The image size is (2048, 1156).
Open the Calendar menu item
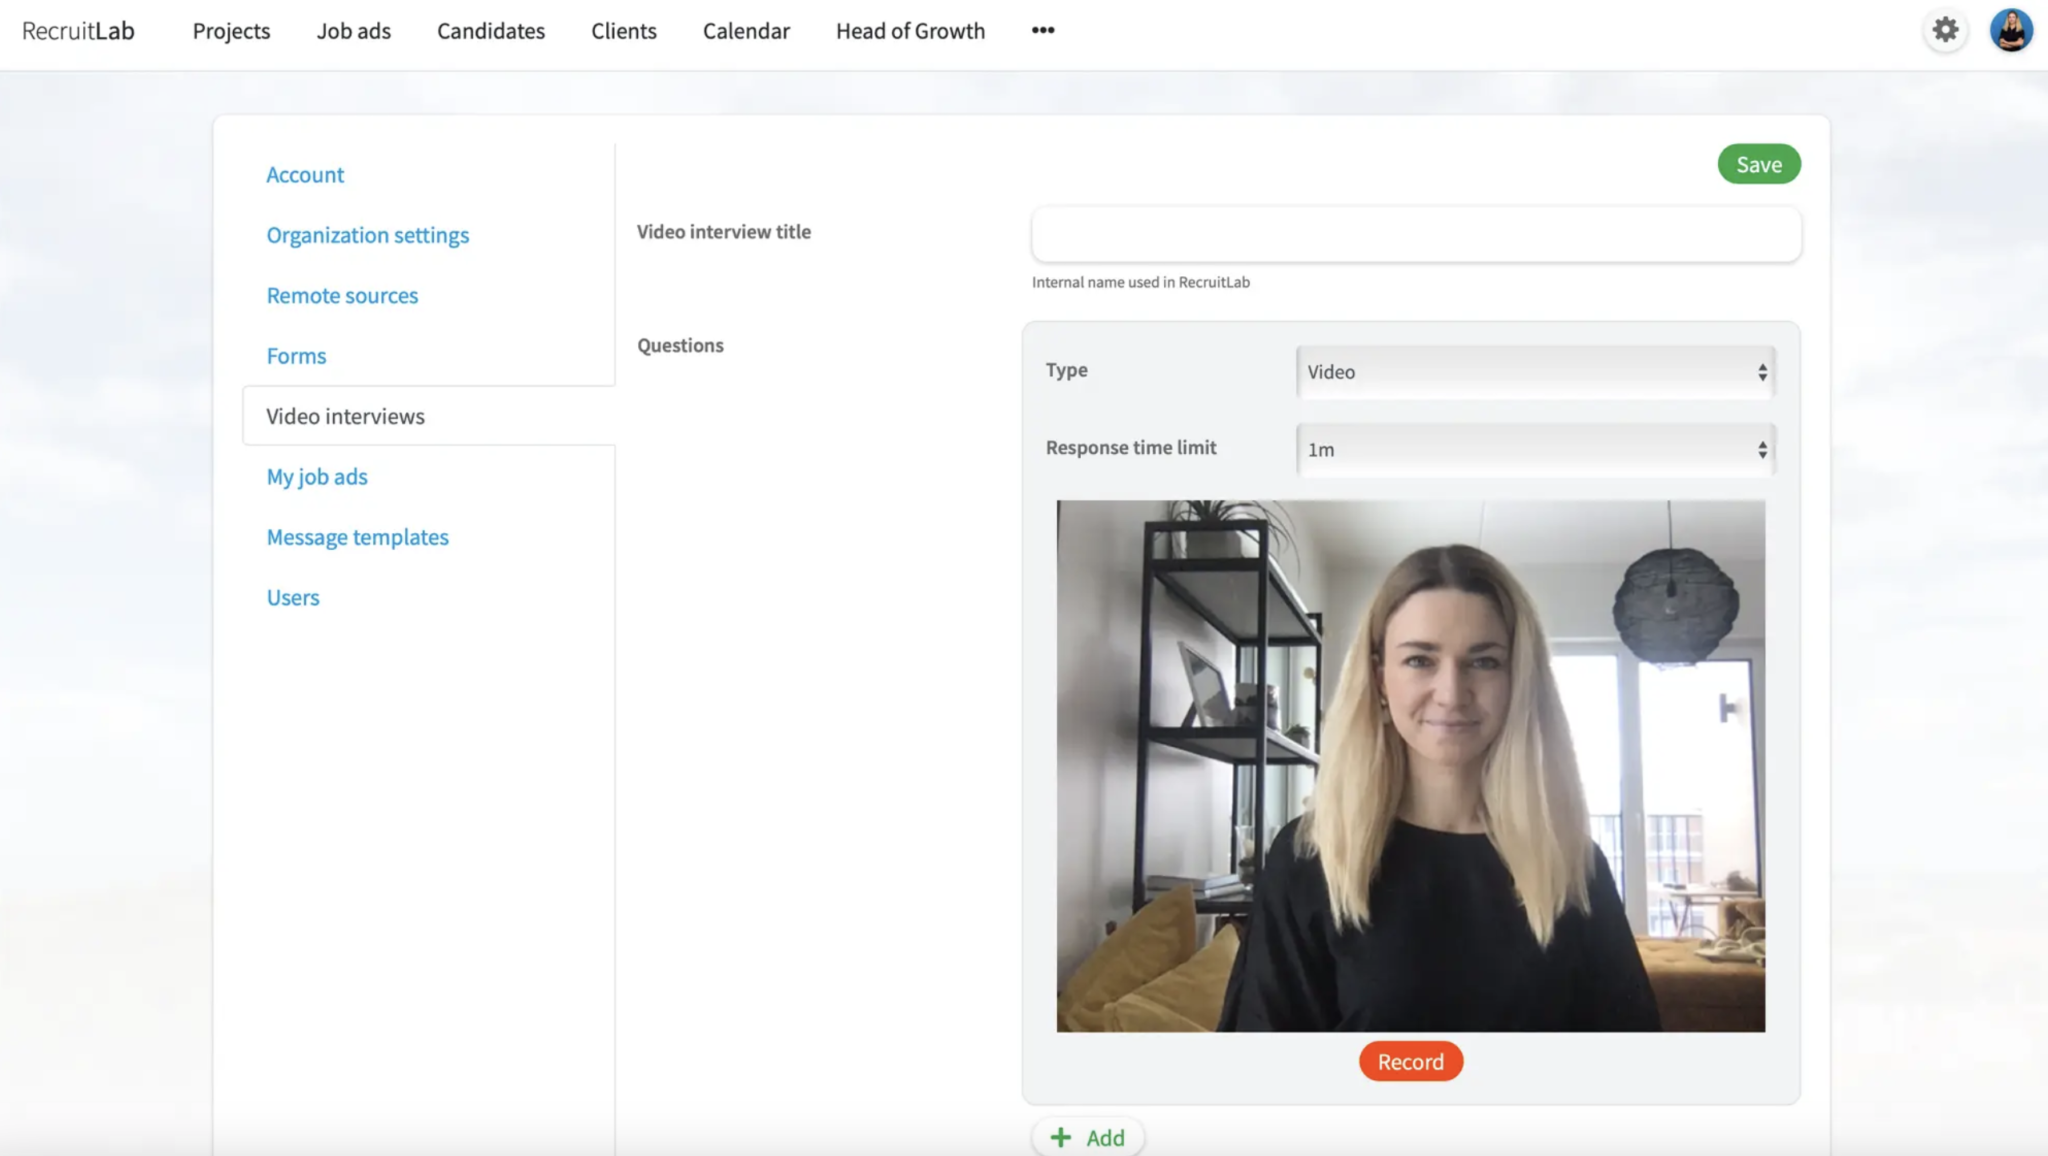click(745, 31)
